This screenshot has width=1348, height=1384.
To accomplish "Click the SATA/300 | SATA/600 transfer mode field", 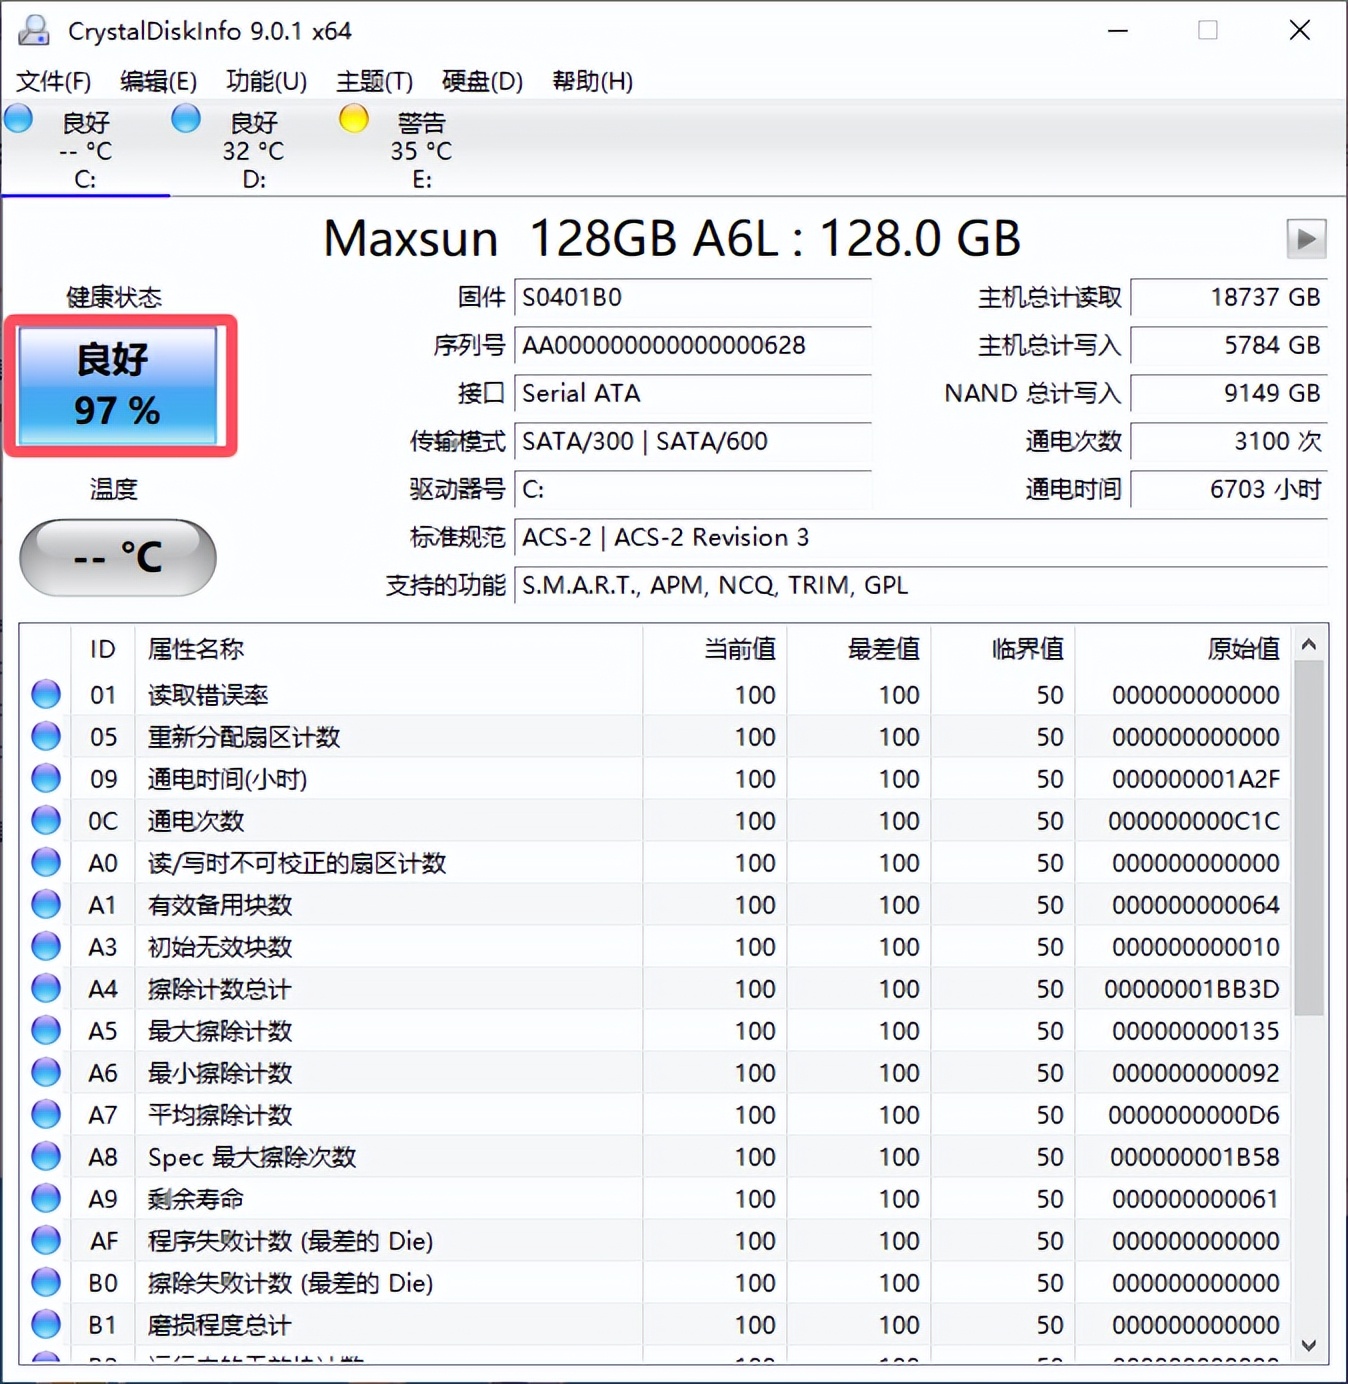I will tap(692, 441).
